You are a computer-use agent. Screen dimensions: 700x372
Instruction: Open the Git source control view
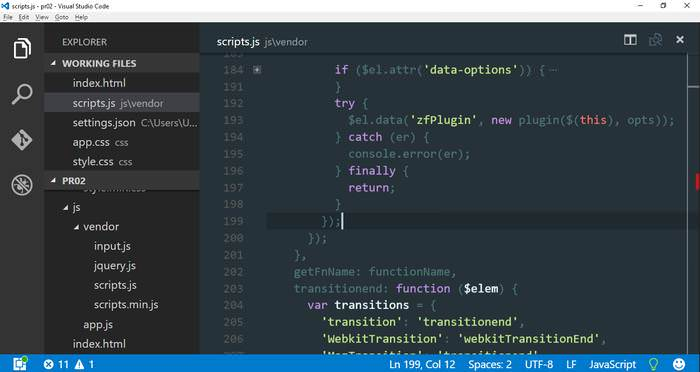(x=22, y=140)
